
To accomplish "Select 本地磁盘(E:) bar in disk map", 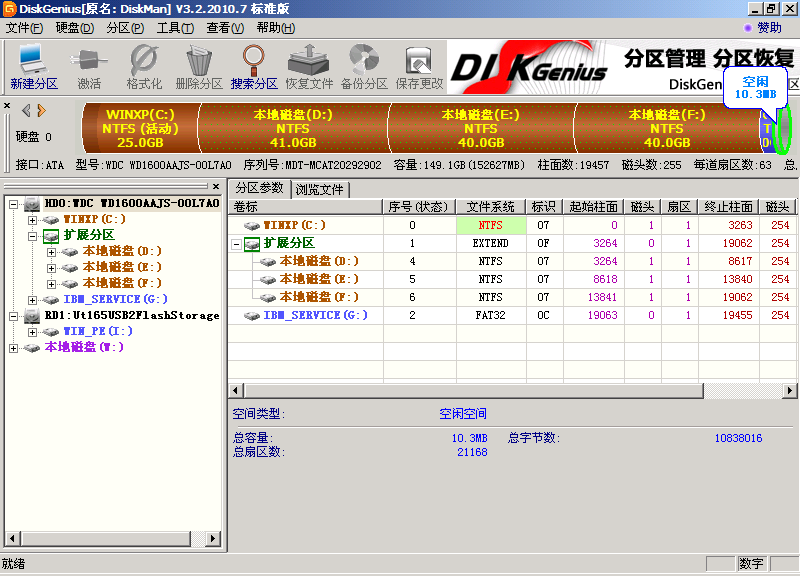I will click(x=481, y=128).
